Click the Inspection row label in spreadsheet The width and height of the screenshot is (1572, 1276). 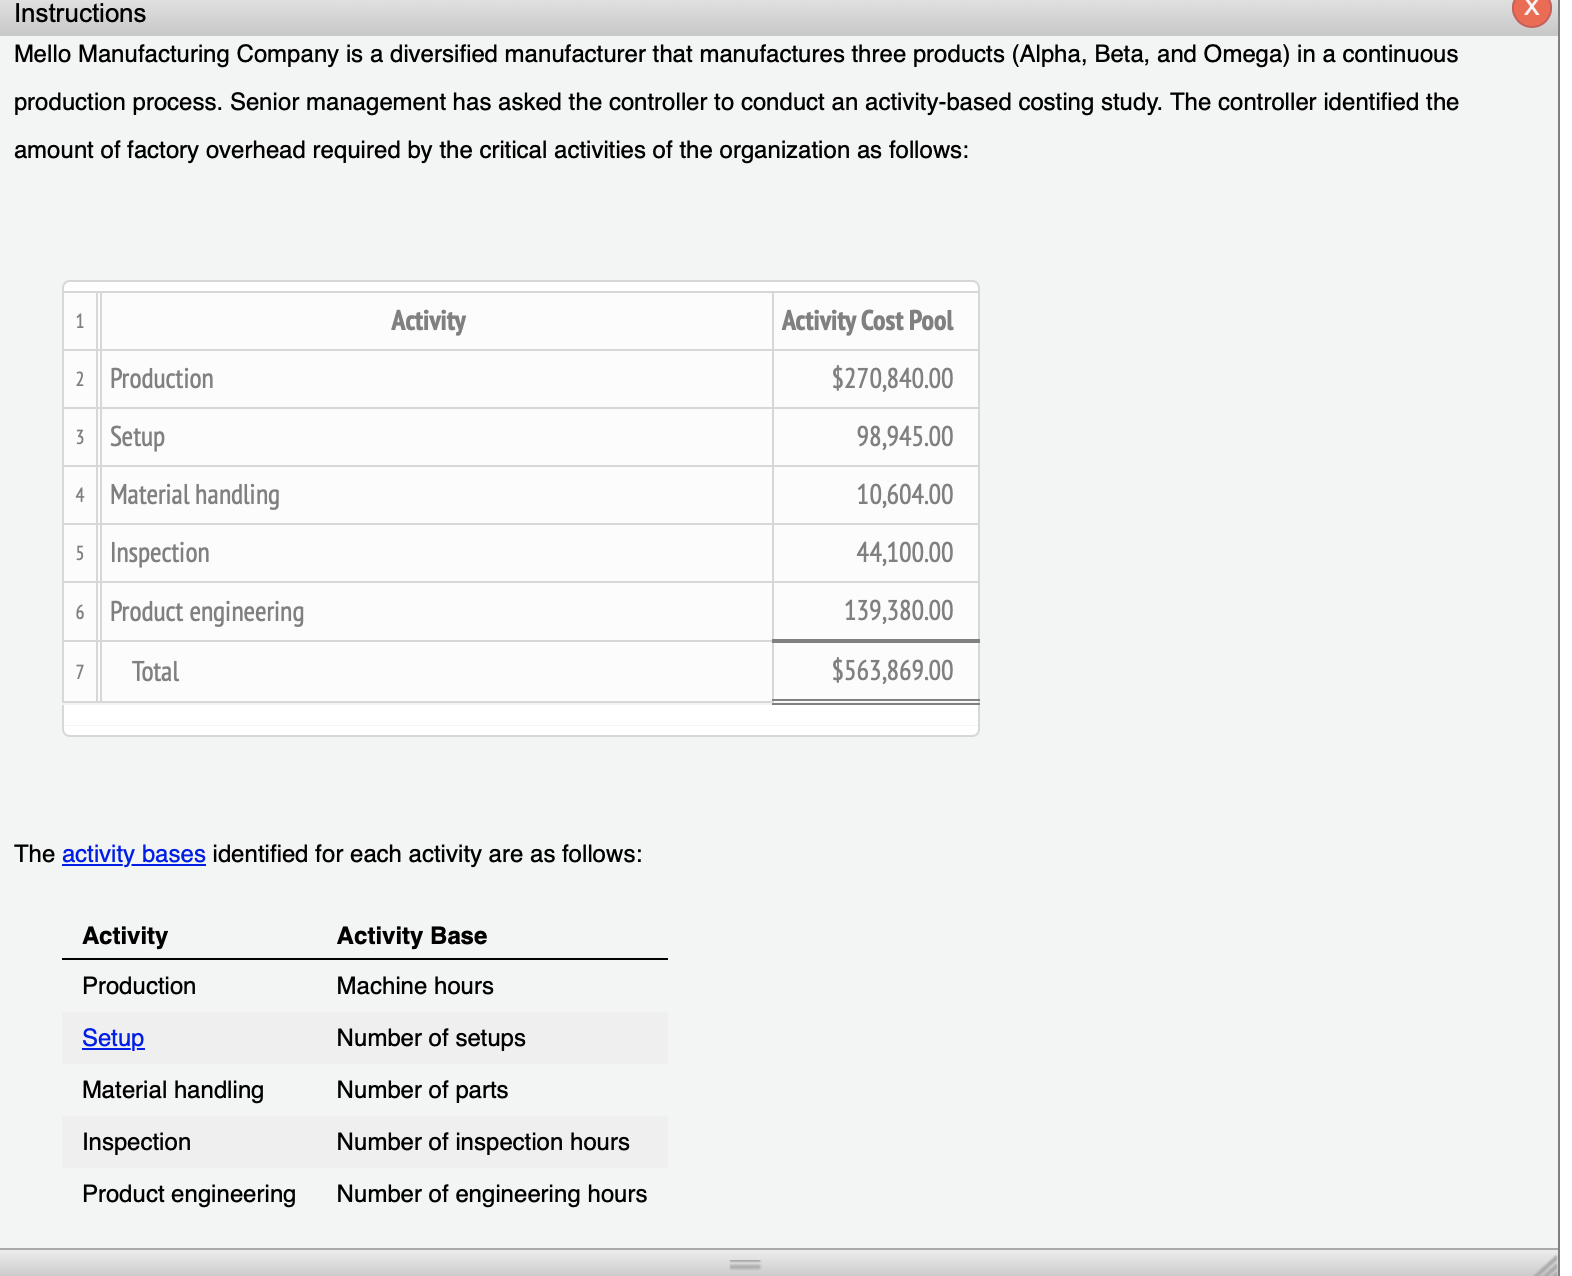(159, 553)
